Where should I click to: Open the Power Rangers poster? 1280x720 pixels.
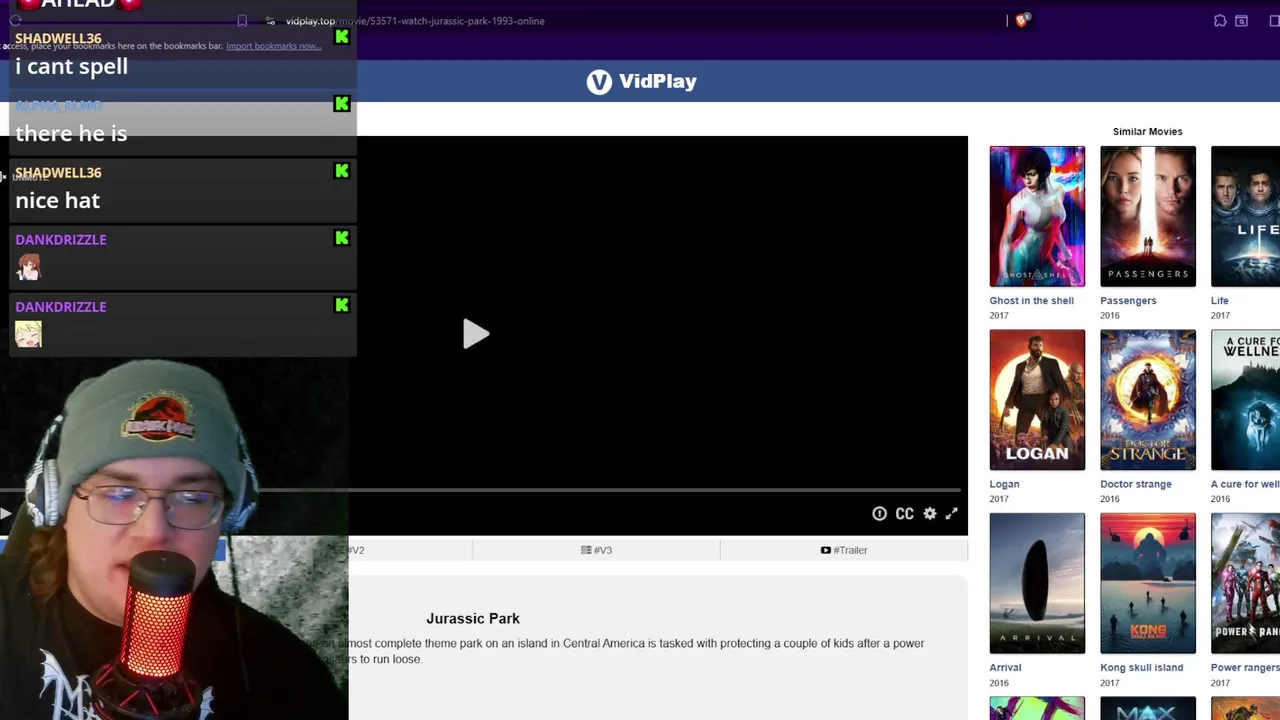click(1245, 583)
